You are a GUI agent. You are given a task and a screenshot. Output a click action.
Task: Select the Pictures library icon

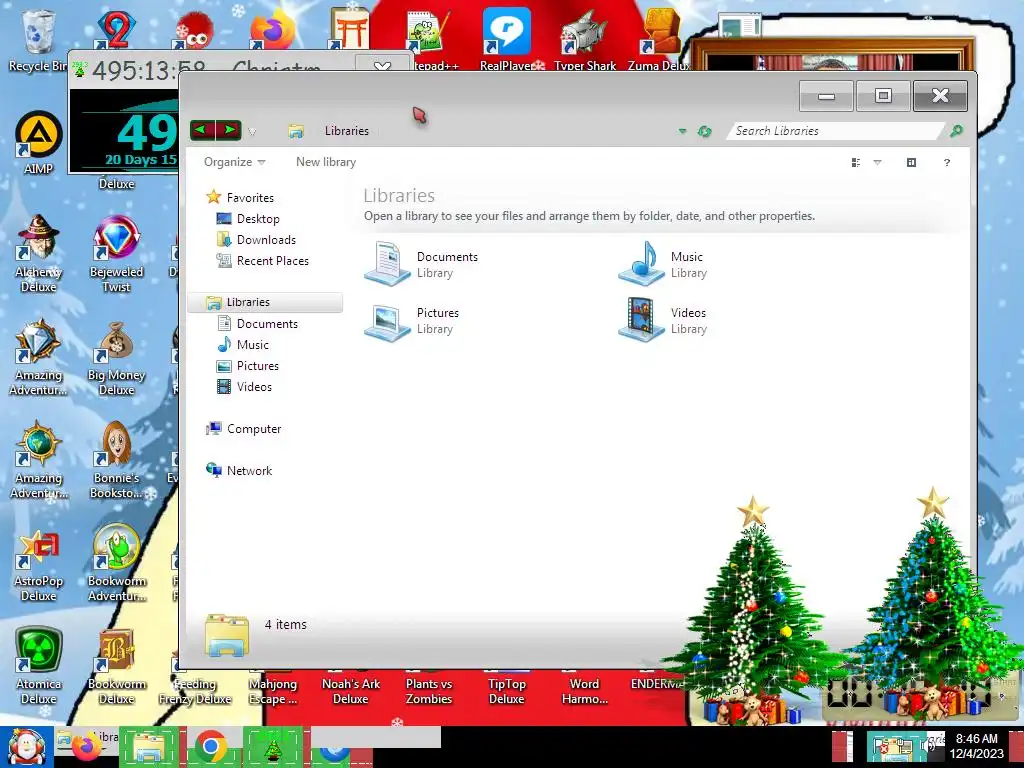[387, 321]
